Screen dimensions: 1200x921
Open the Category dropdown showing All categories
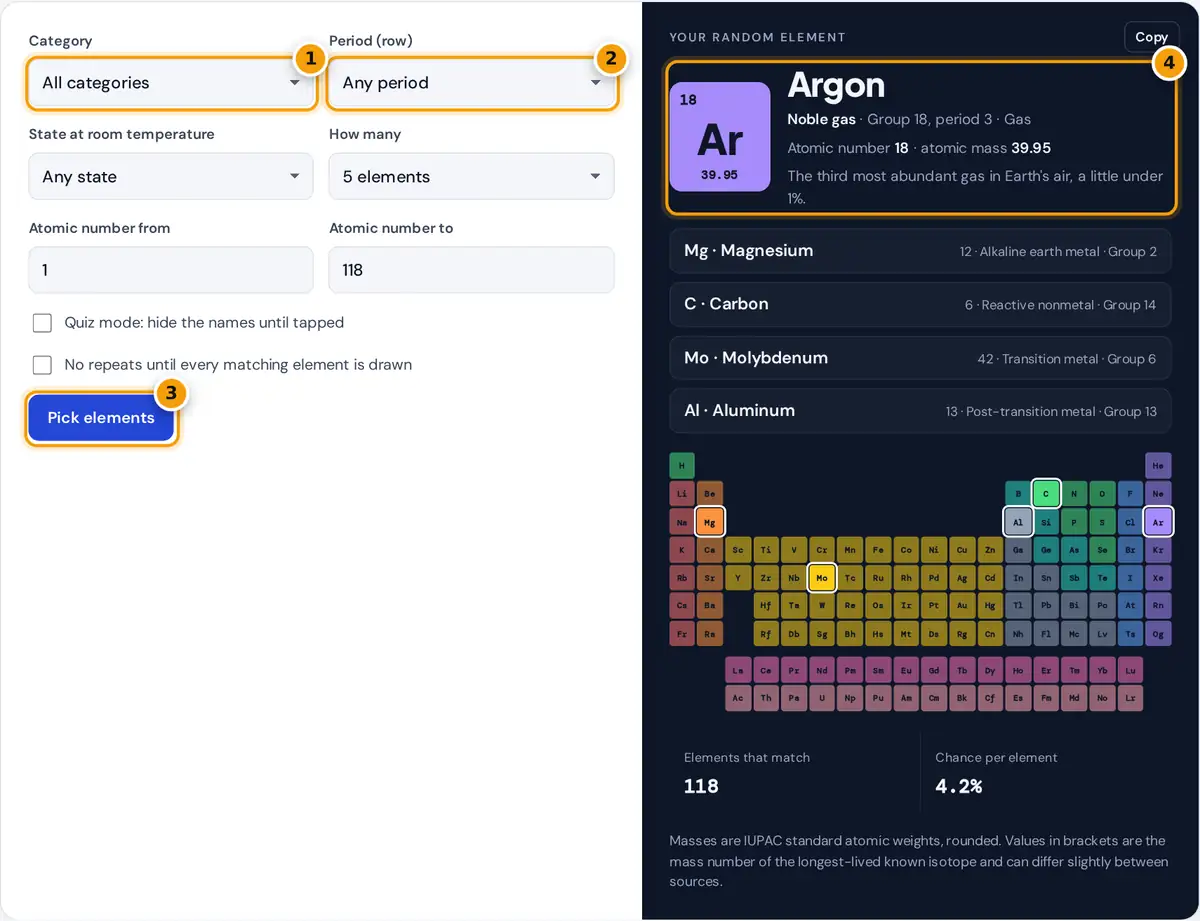(171, 83)
